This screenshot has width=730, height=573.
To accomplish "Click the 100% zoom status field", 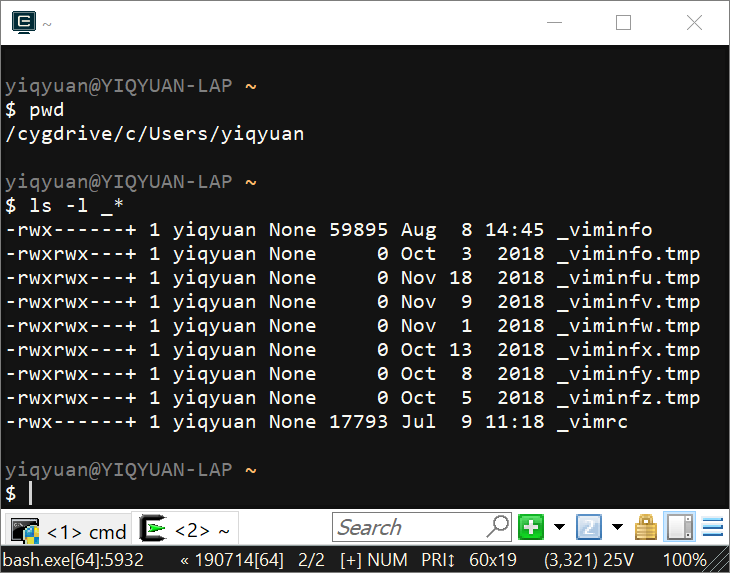I will 684,560.
